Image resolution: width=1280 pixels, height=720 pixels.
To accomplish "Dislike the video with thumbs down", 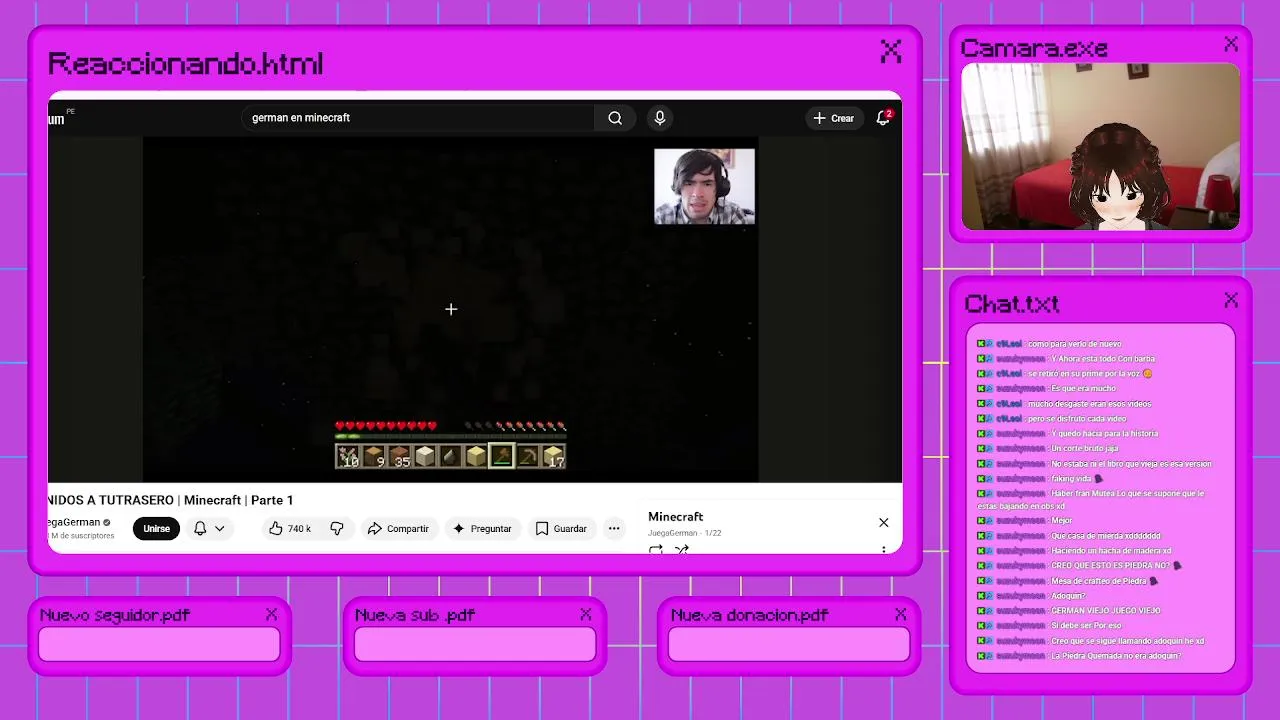I will (337, 528).
